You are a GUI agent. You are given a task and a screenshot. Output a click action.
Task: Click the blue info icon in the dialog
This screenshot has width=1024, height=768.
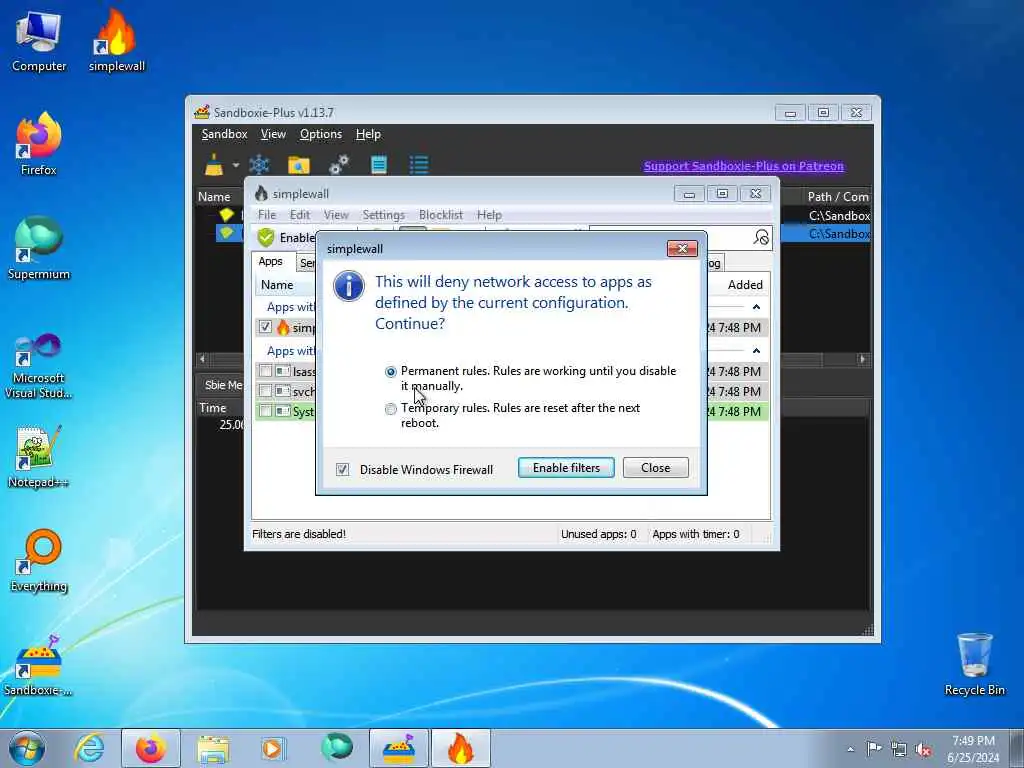pos(349,286)
